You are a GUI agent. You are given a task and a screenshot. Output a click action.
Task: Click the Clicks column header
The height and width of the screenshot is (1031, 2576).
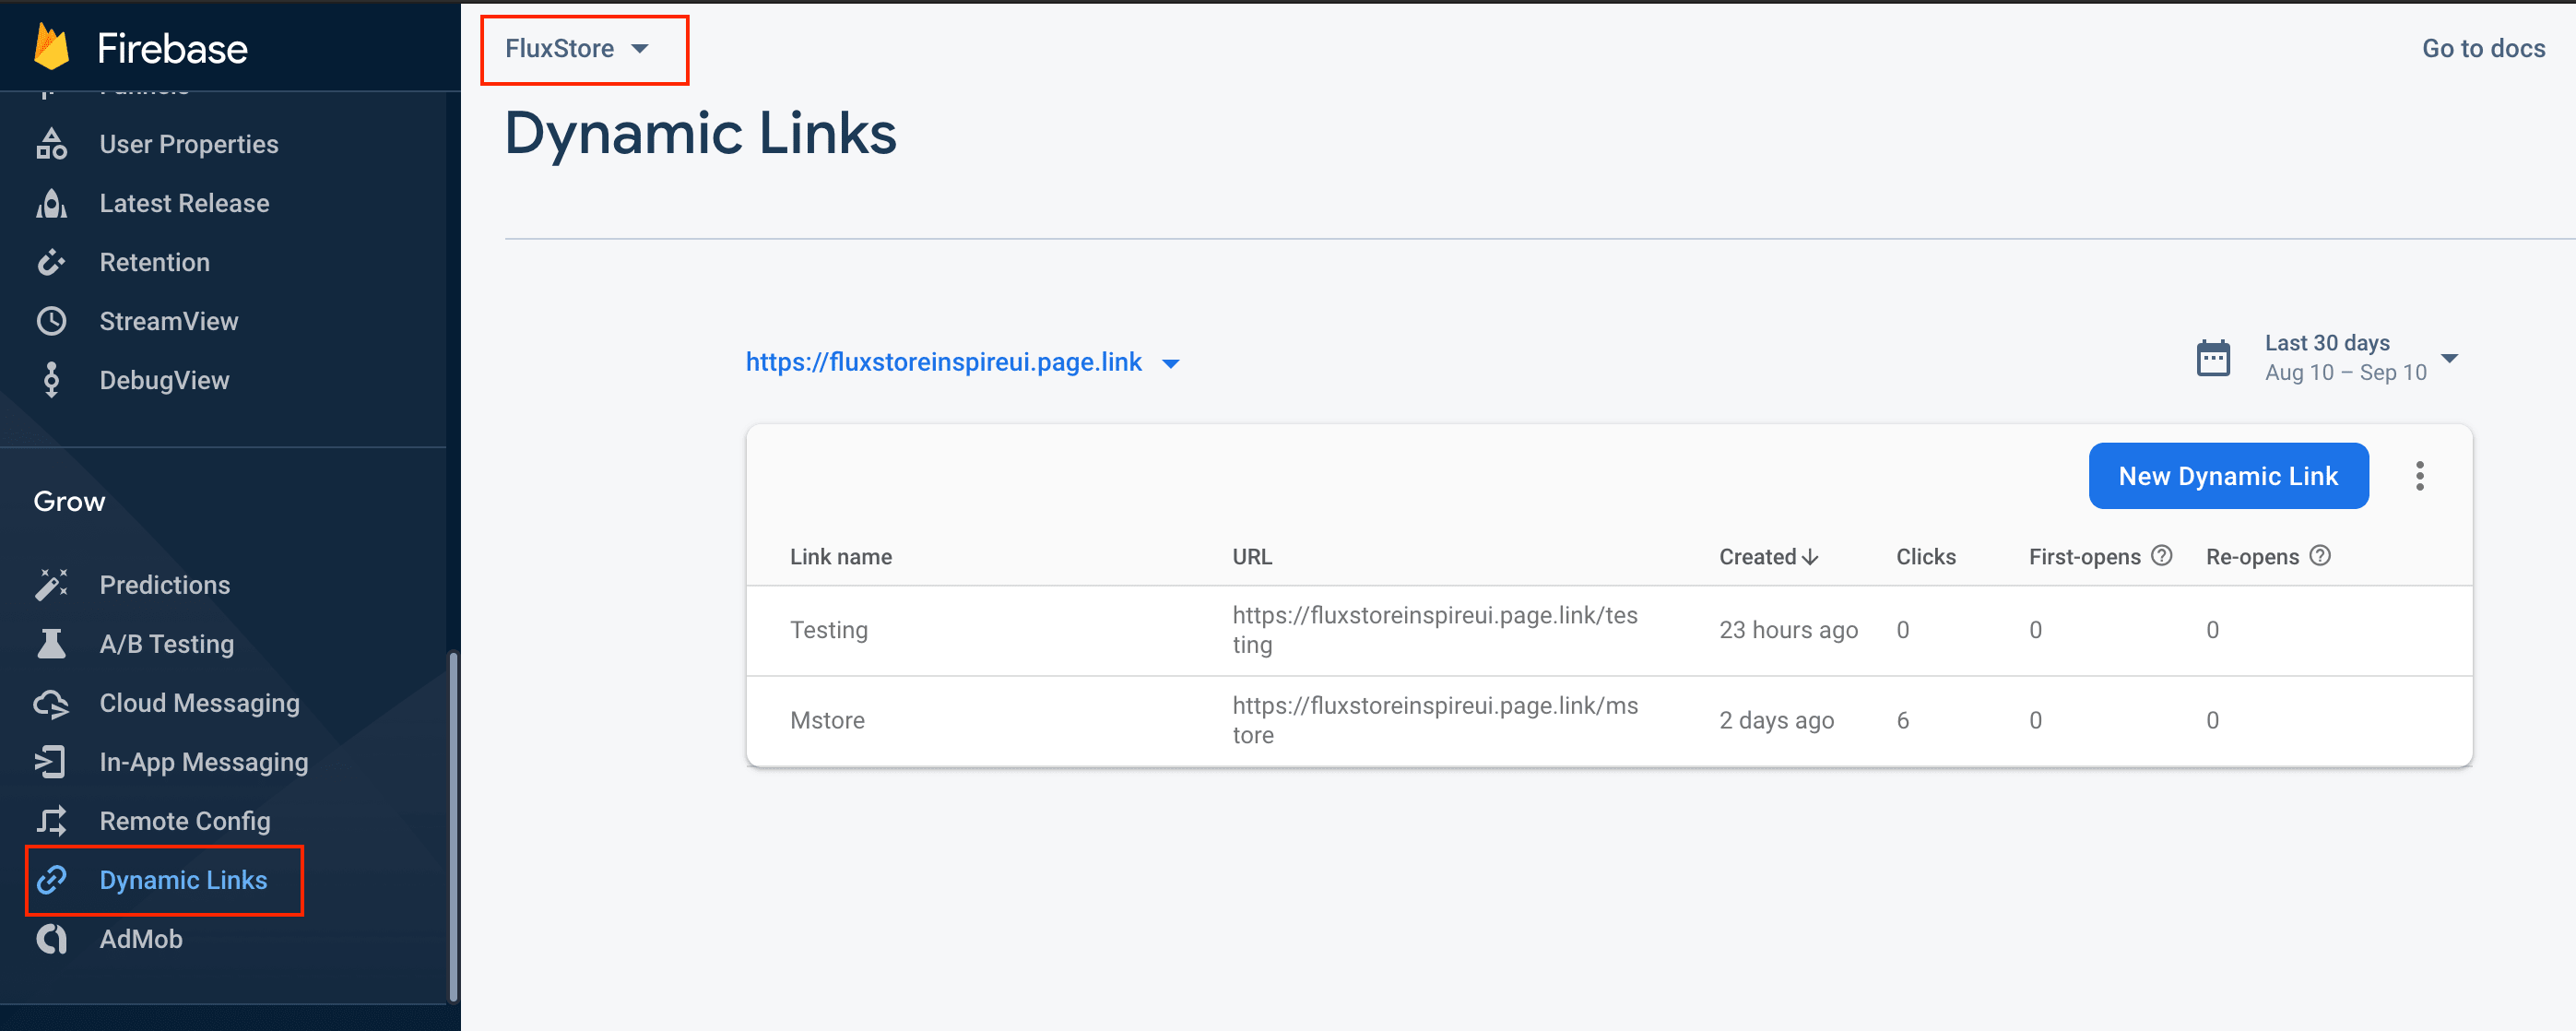click(1926, 557)
